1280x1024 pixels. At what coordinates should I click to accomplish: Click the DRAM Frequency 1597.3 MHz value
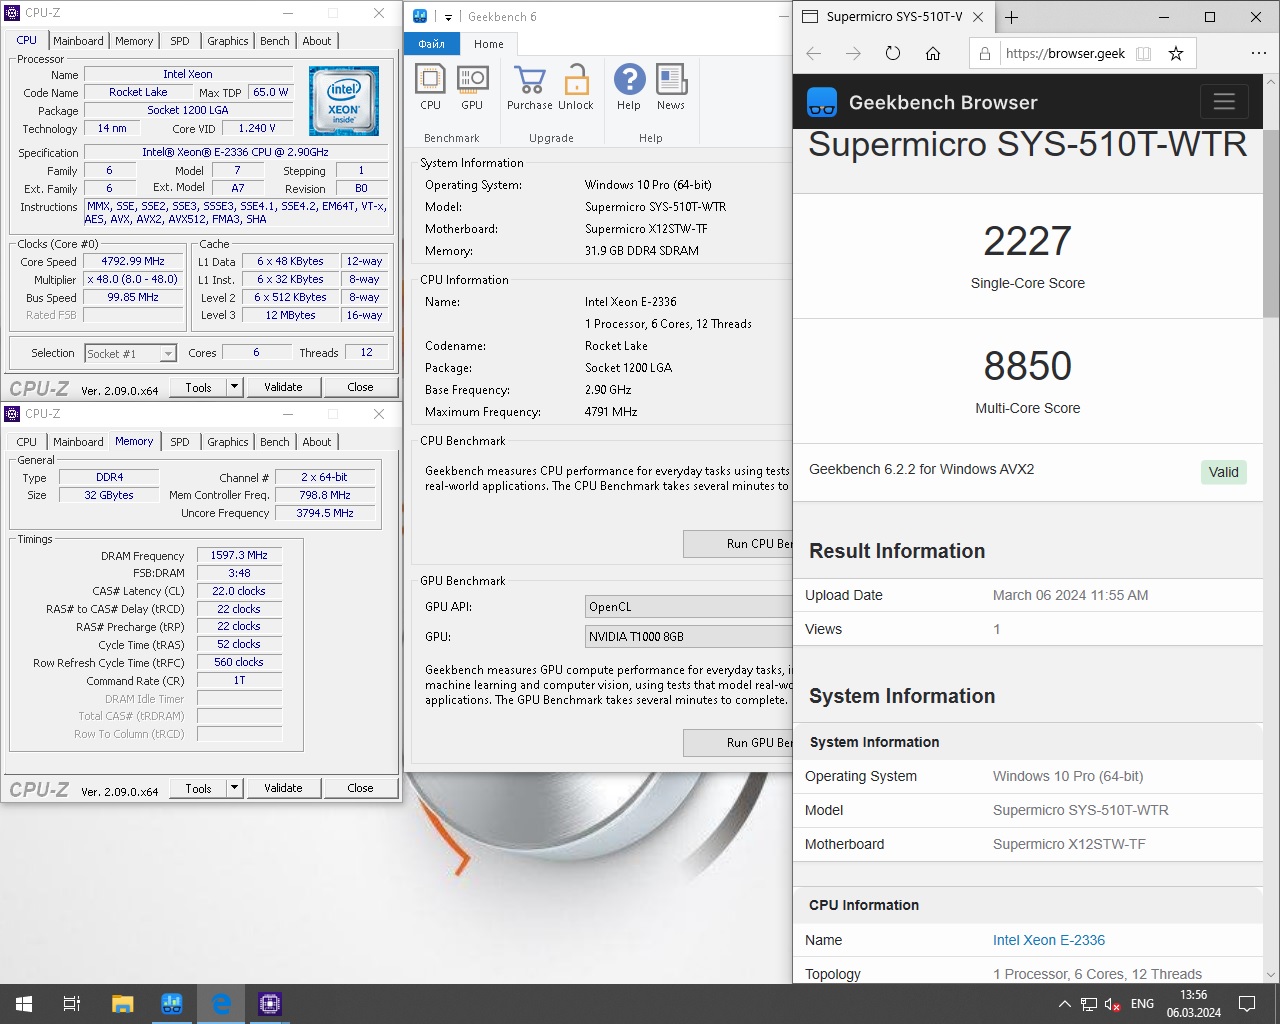pyautogui.click(x=239, y=555)
